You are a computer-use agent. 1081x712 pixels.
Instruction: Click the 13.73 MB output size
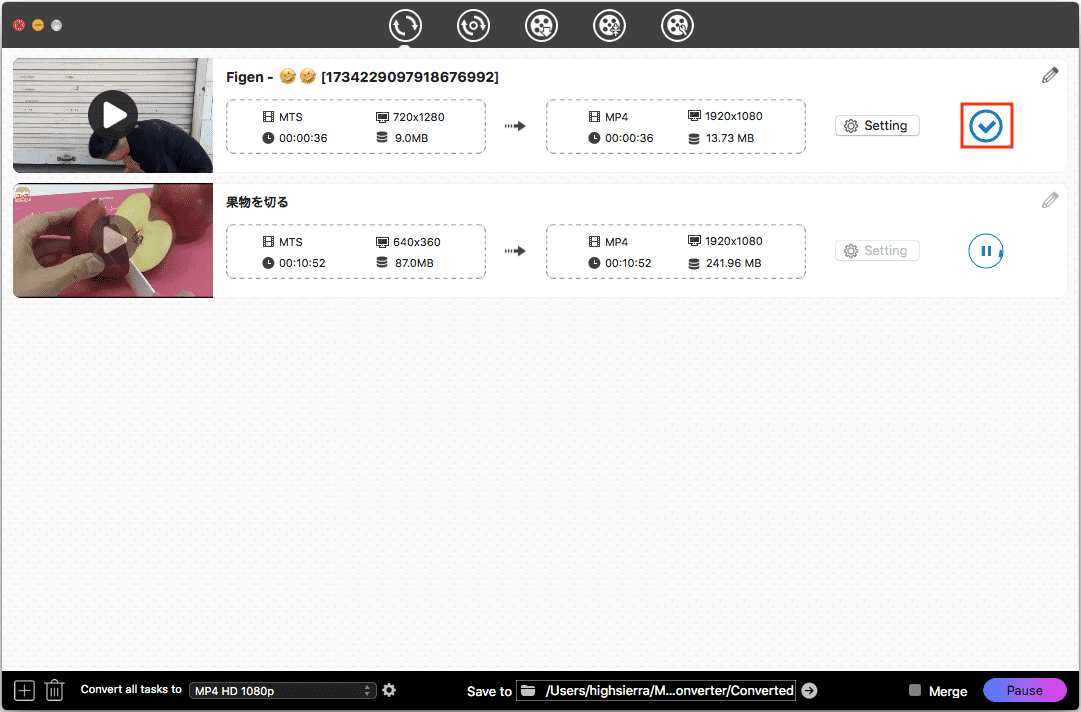730,138
